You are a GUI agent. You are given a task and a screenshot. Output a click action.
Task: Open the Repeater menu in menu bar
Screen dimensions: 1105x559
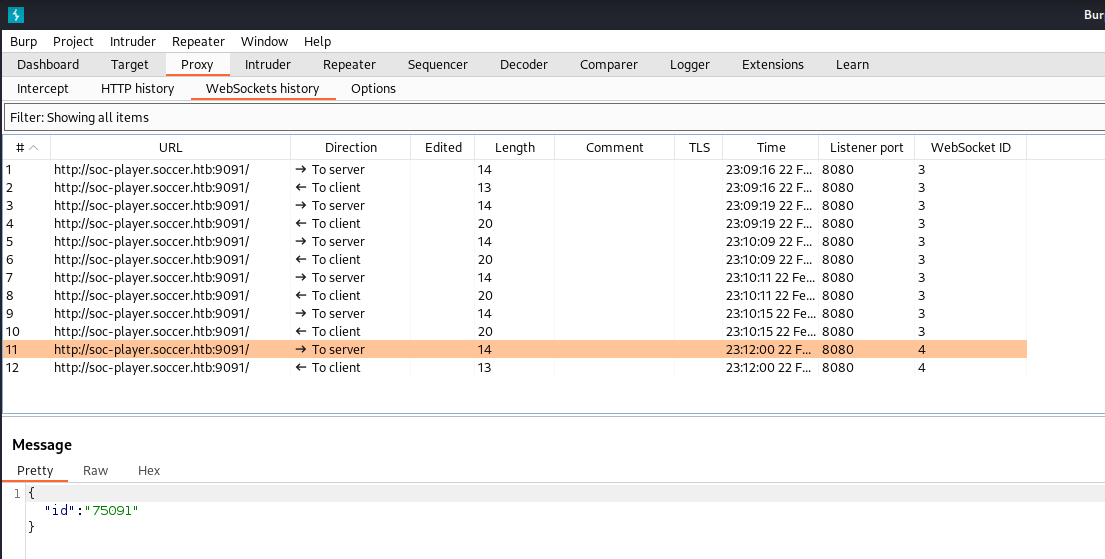(x=198, y=41)
